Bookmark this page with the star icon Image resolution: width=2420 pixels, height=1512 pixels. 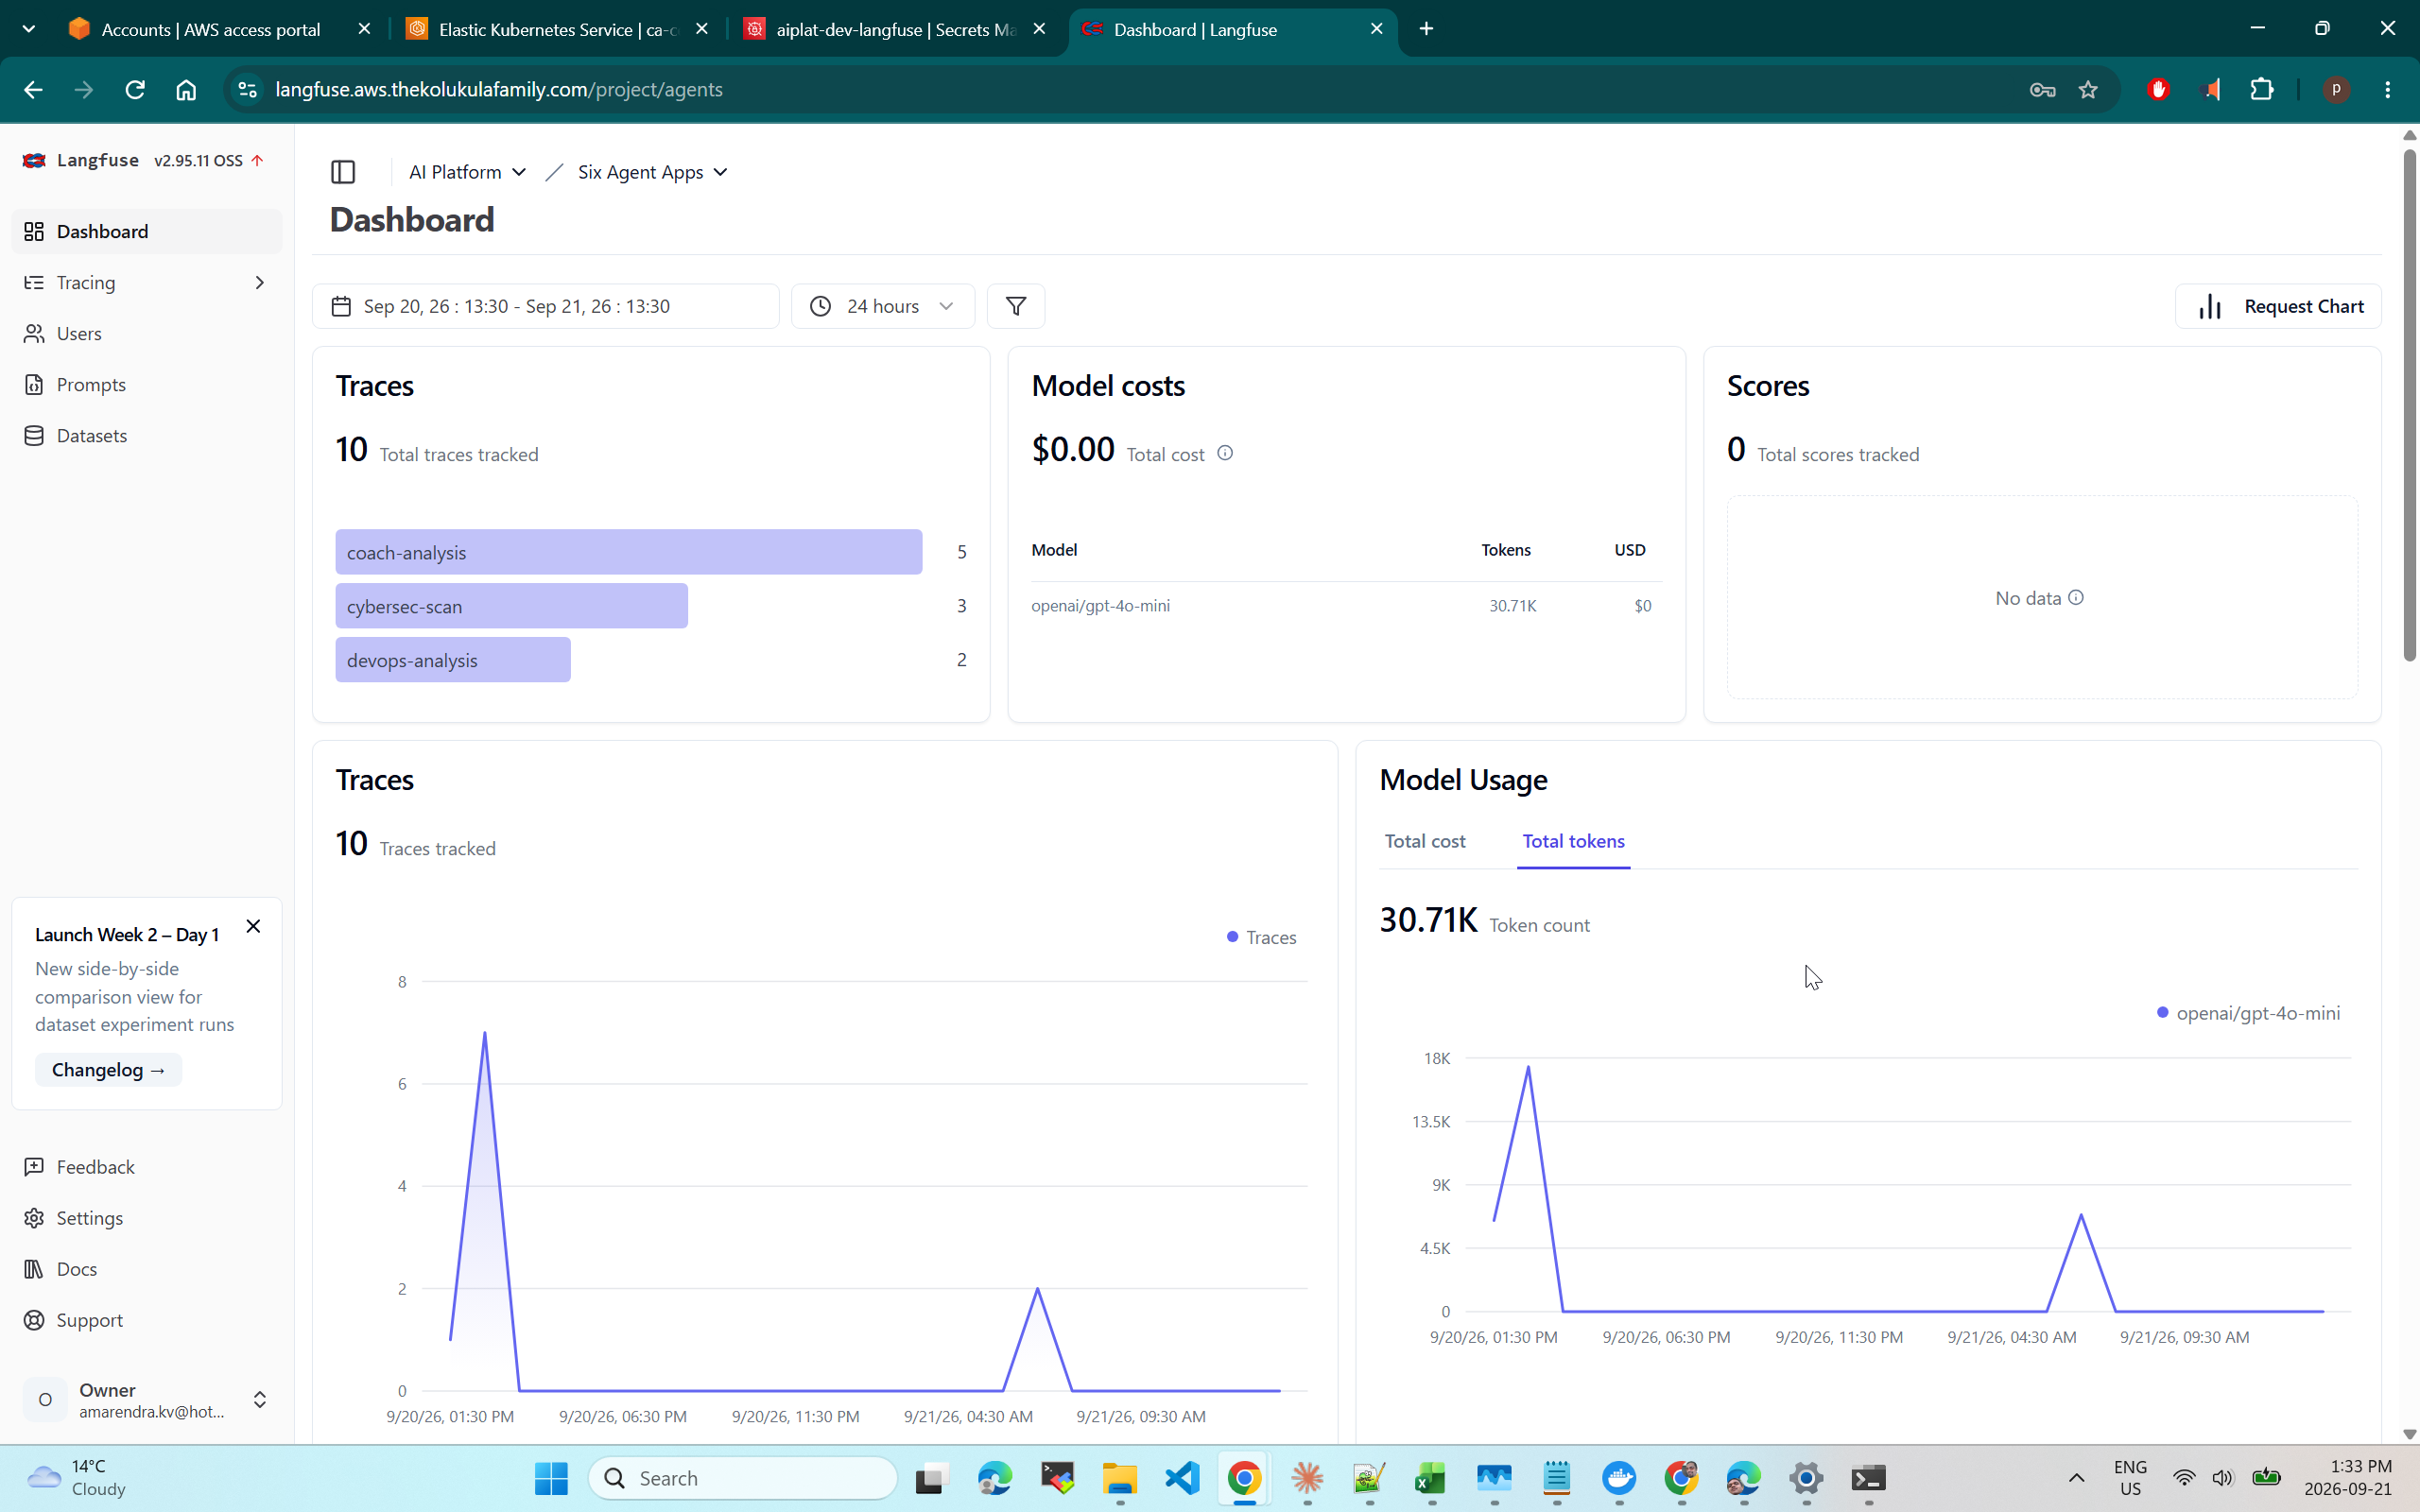[2088, 89]
